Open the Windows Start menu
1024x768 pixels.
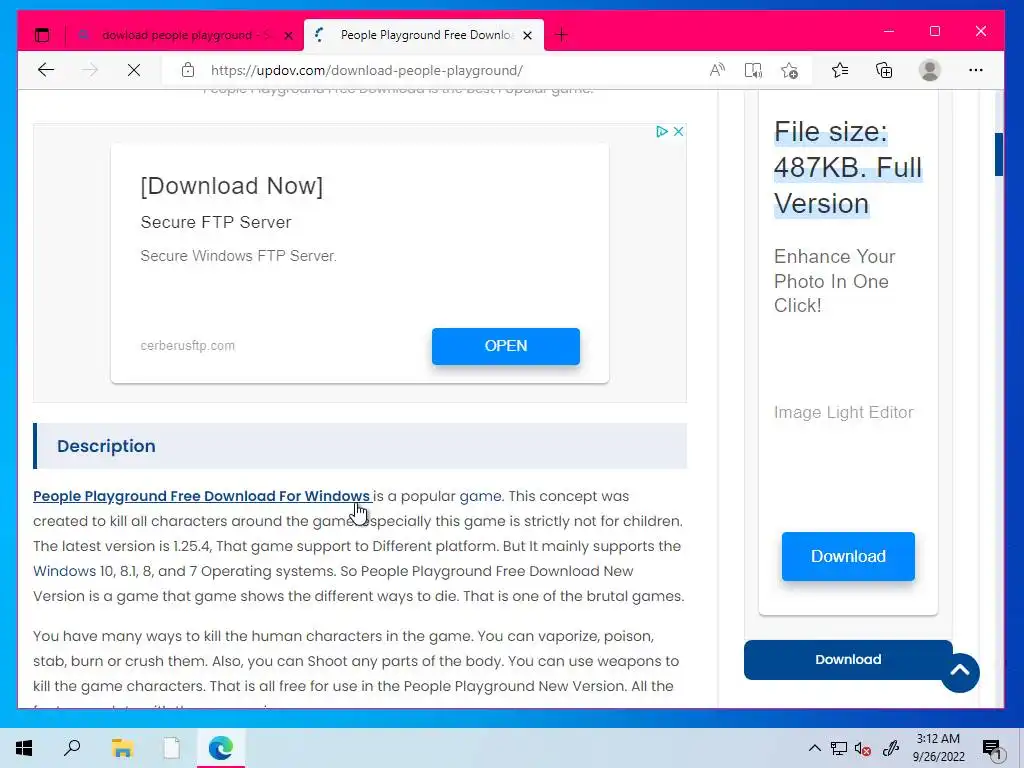24,748
